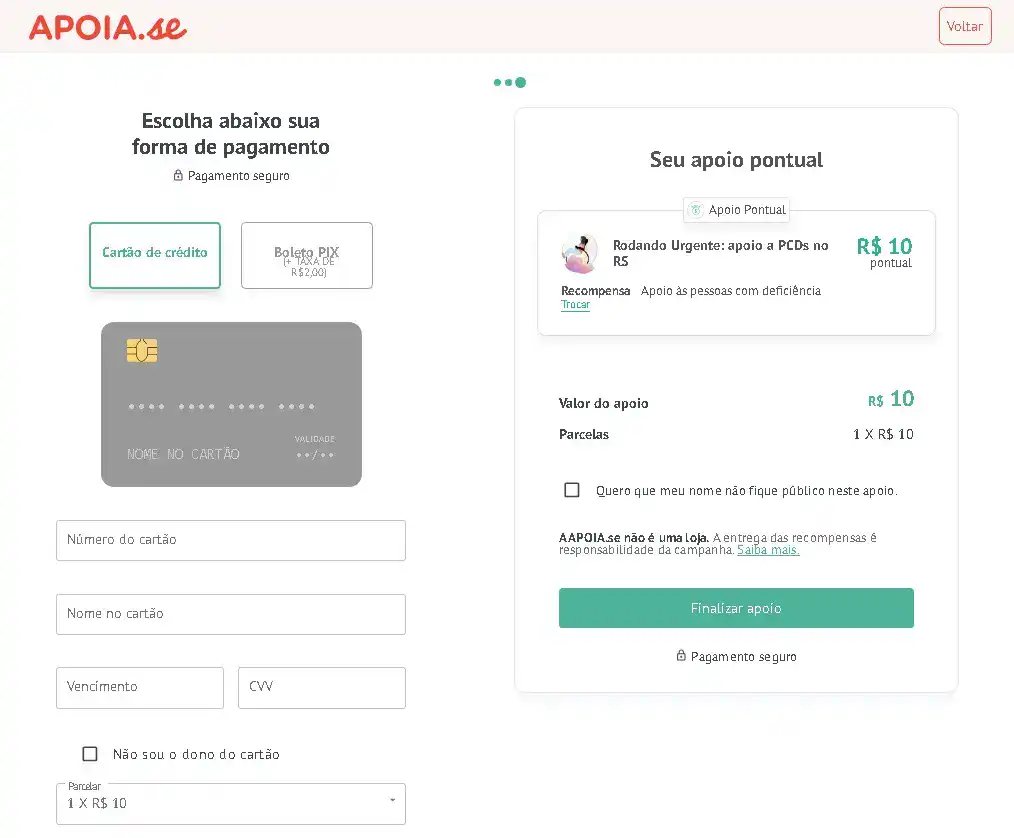
Task: Click the card chip icon
Action: (x=142, y=350)
